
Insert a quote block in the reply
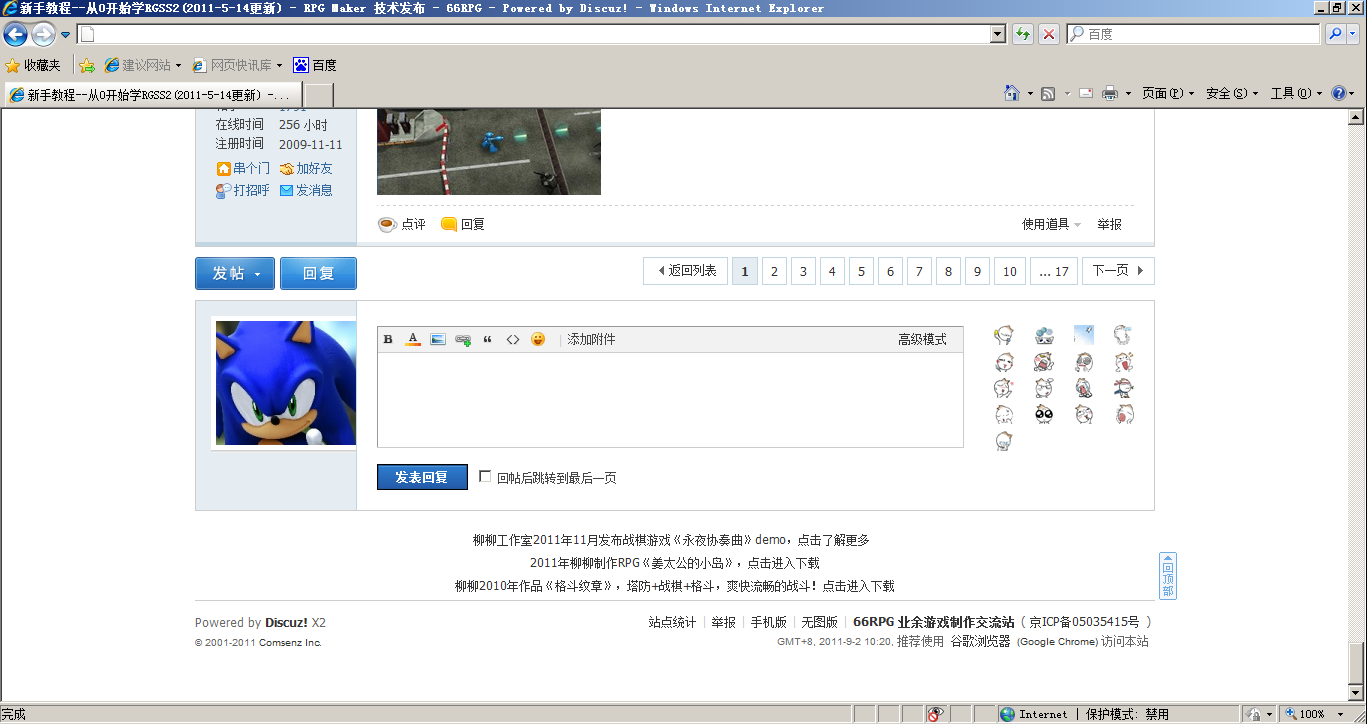488,340
